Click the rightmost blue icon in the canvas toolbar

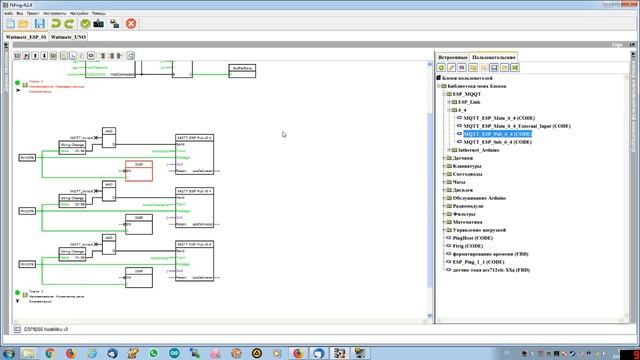click(x=131, y=56)
